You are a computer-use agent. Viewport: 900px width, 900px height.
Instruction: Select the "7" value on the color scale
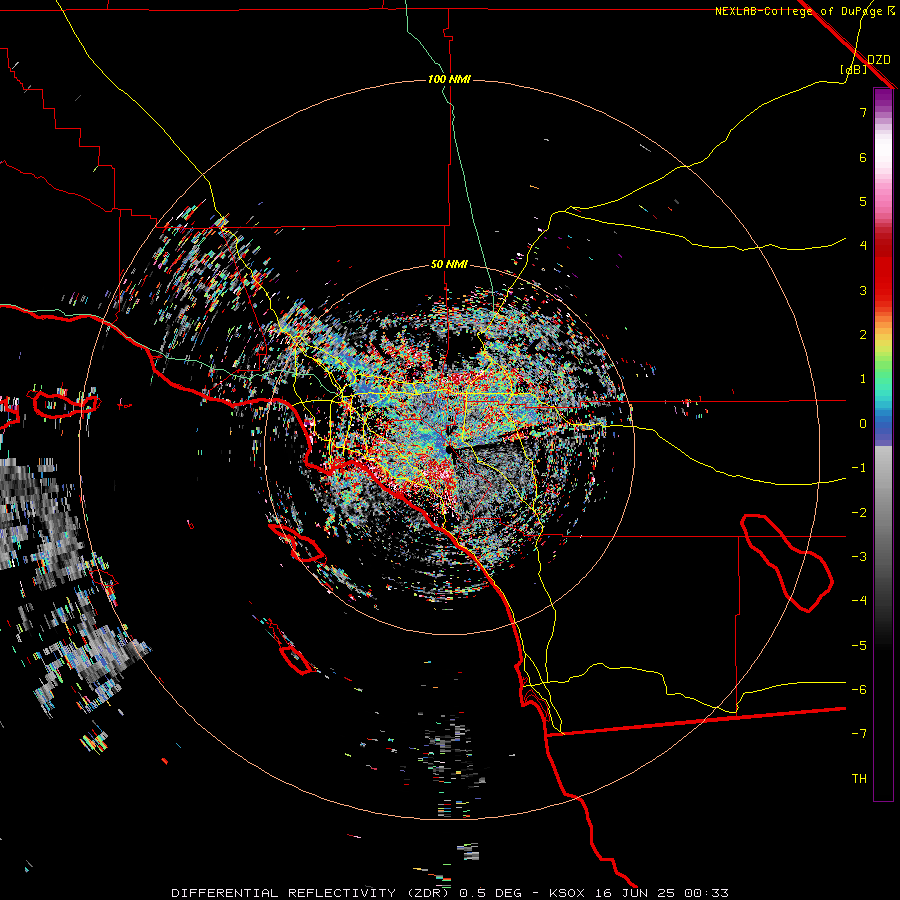point(863,112)
